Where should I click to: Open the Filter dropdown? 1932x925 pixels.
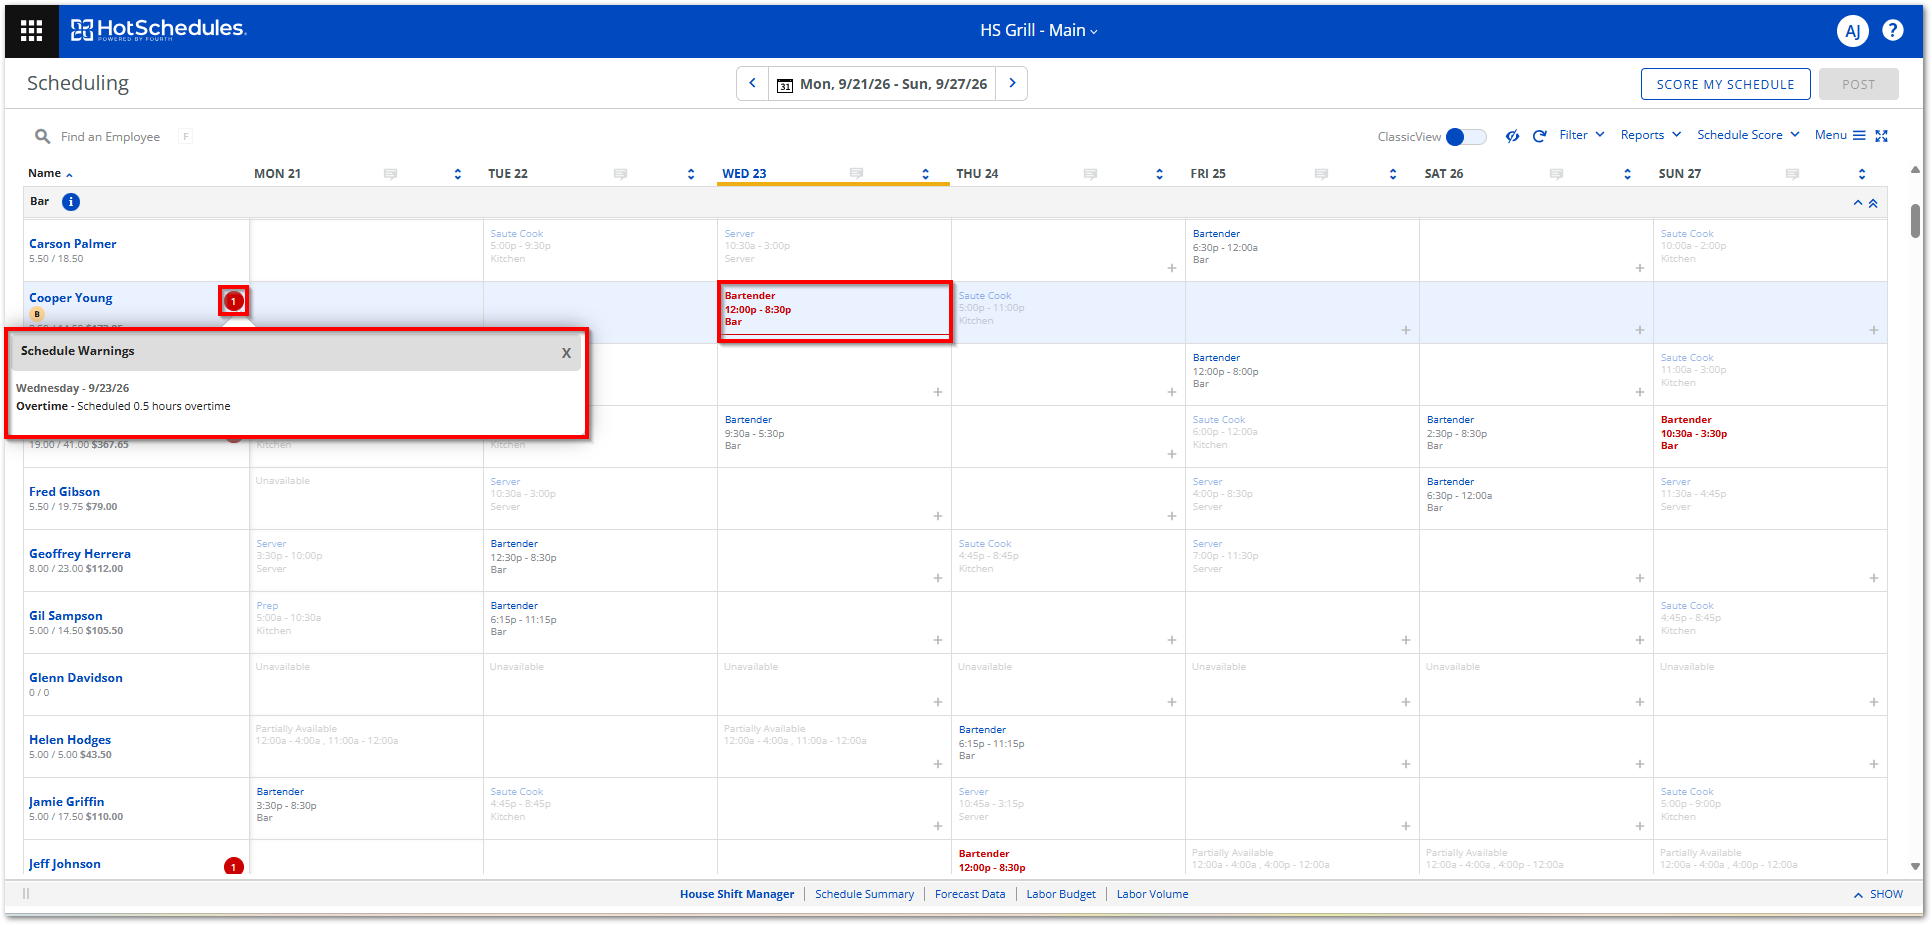pyautogui.click(x=1581, y=135)
